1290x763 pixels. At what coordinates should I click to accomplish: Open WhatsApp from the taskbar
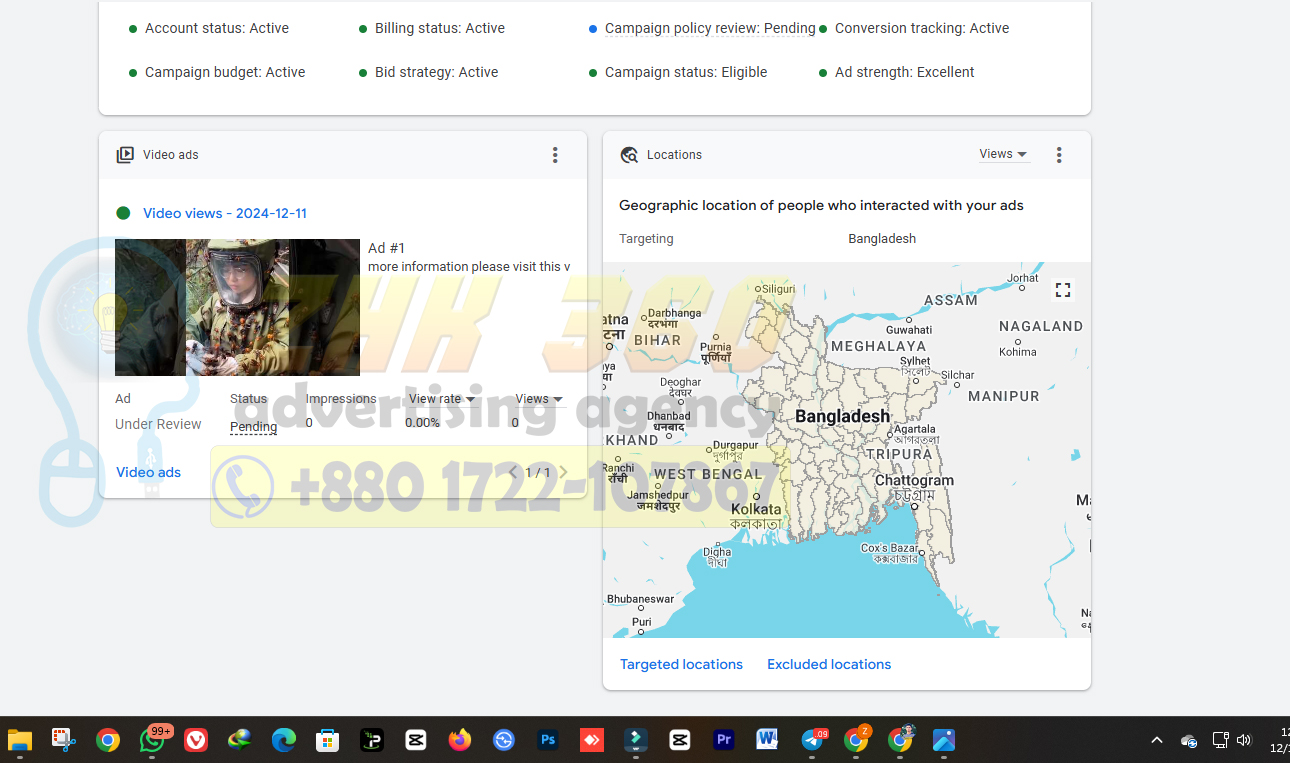click(x=152, y=740)
